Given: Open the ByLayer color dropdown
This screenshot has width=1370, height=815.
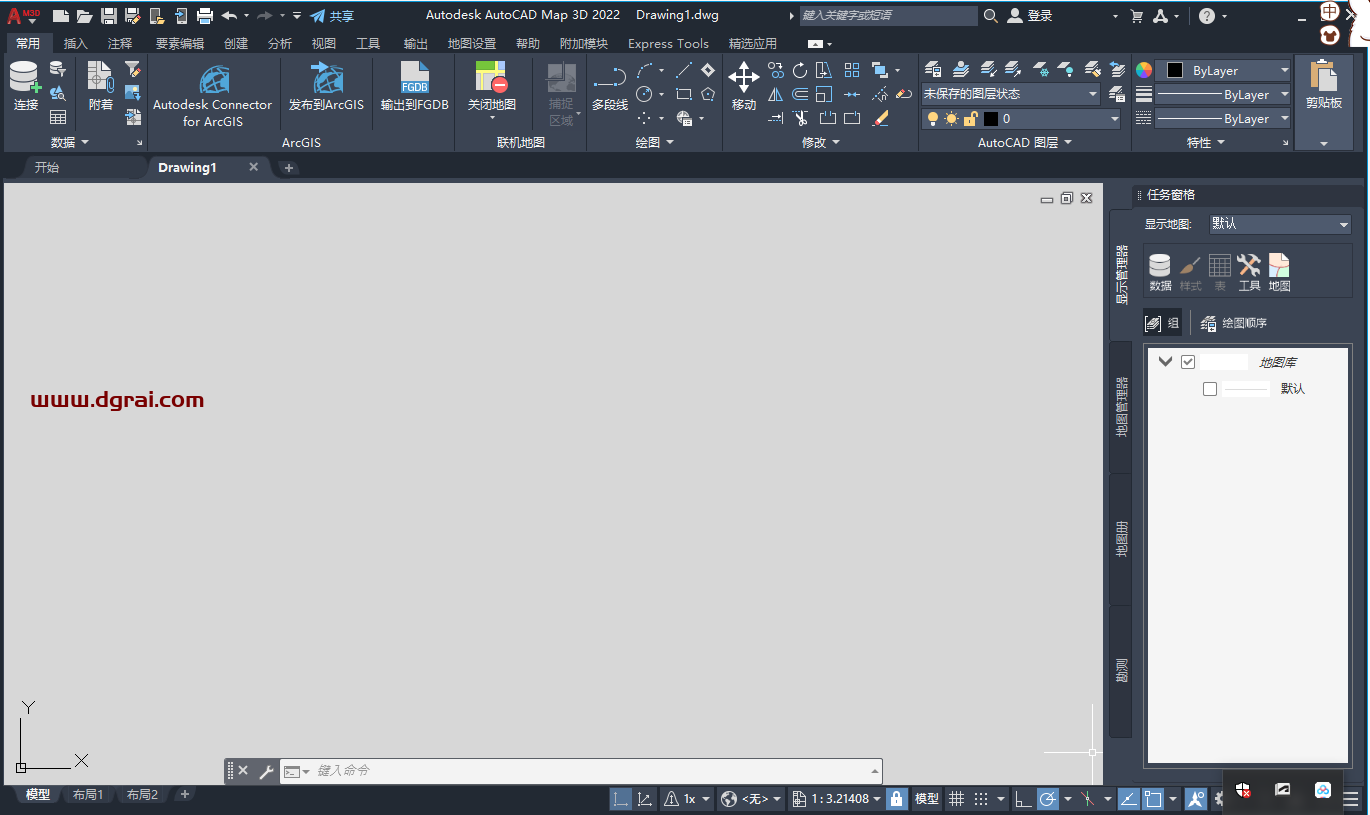Looking at the screenshot, I should click(x=1224, y=70).
